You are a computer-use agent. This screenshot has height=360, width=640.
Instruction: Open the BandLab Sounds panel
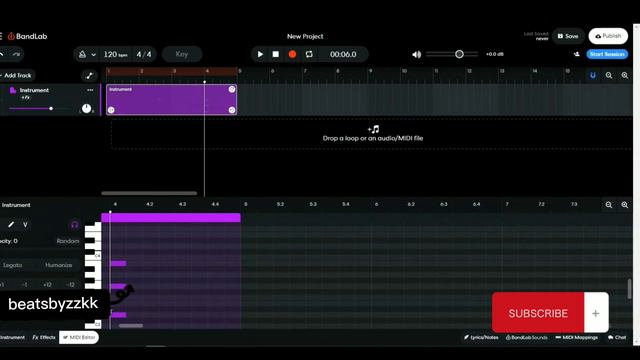coord(527,338)
